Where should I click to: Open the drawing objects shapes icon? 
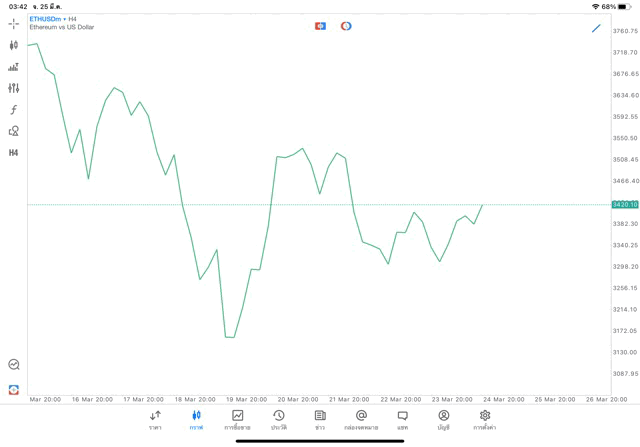pyautogui.click(x=13, y=131)
